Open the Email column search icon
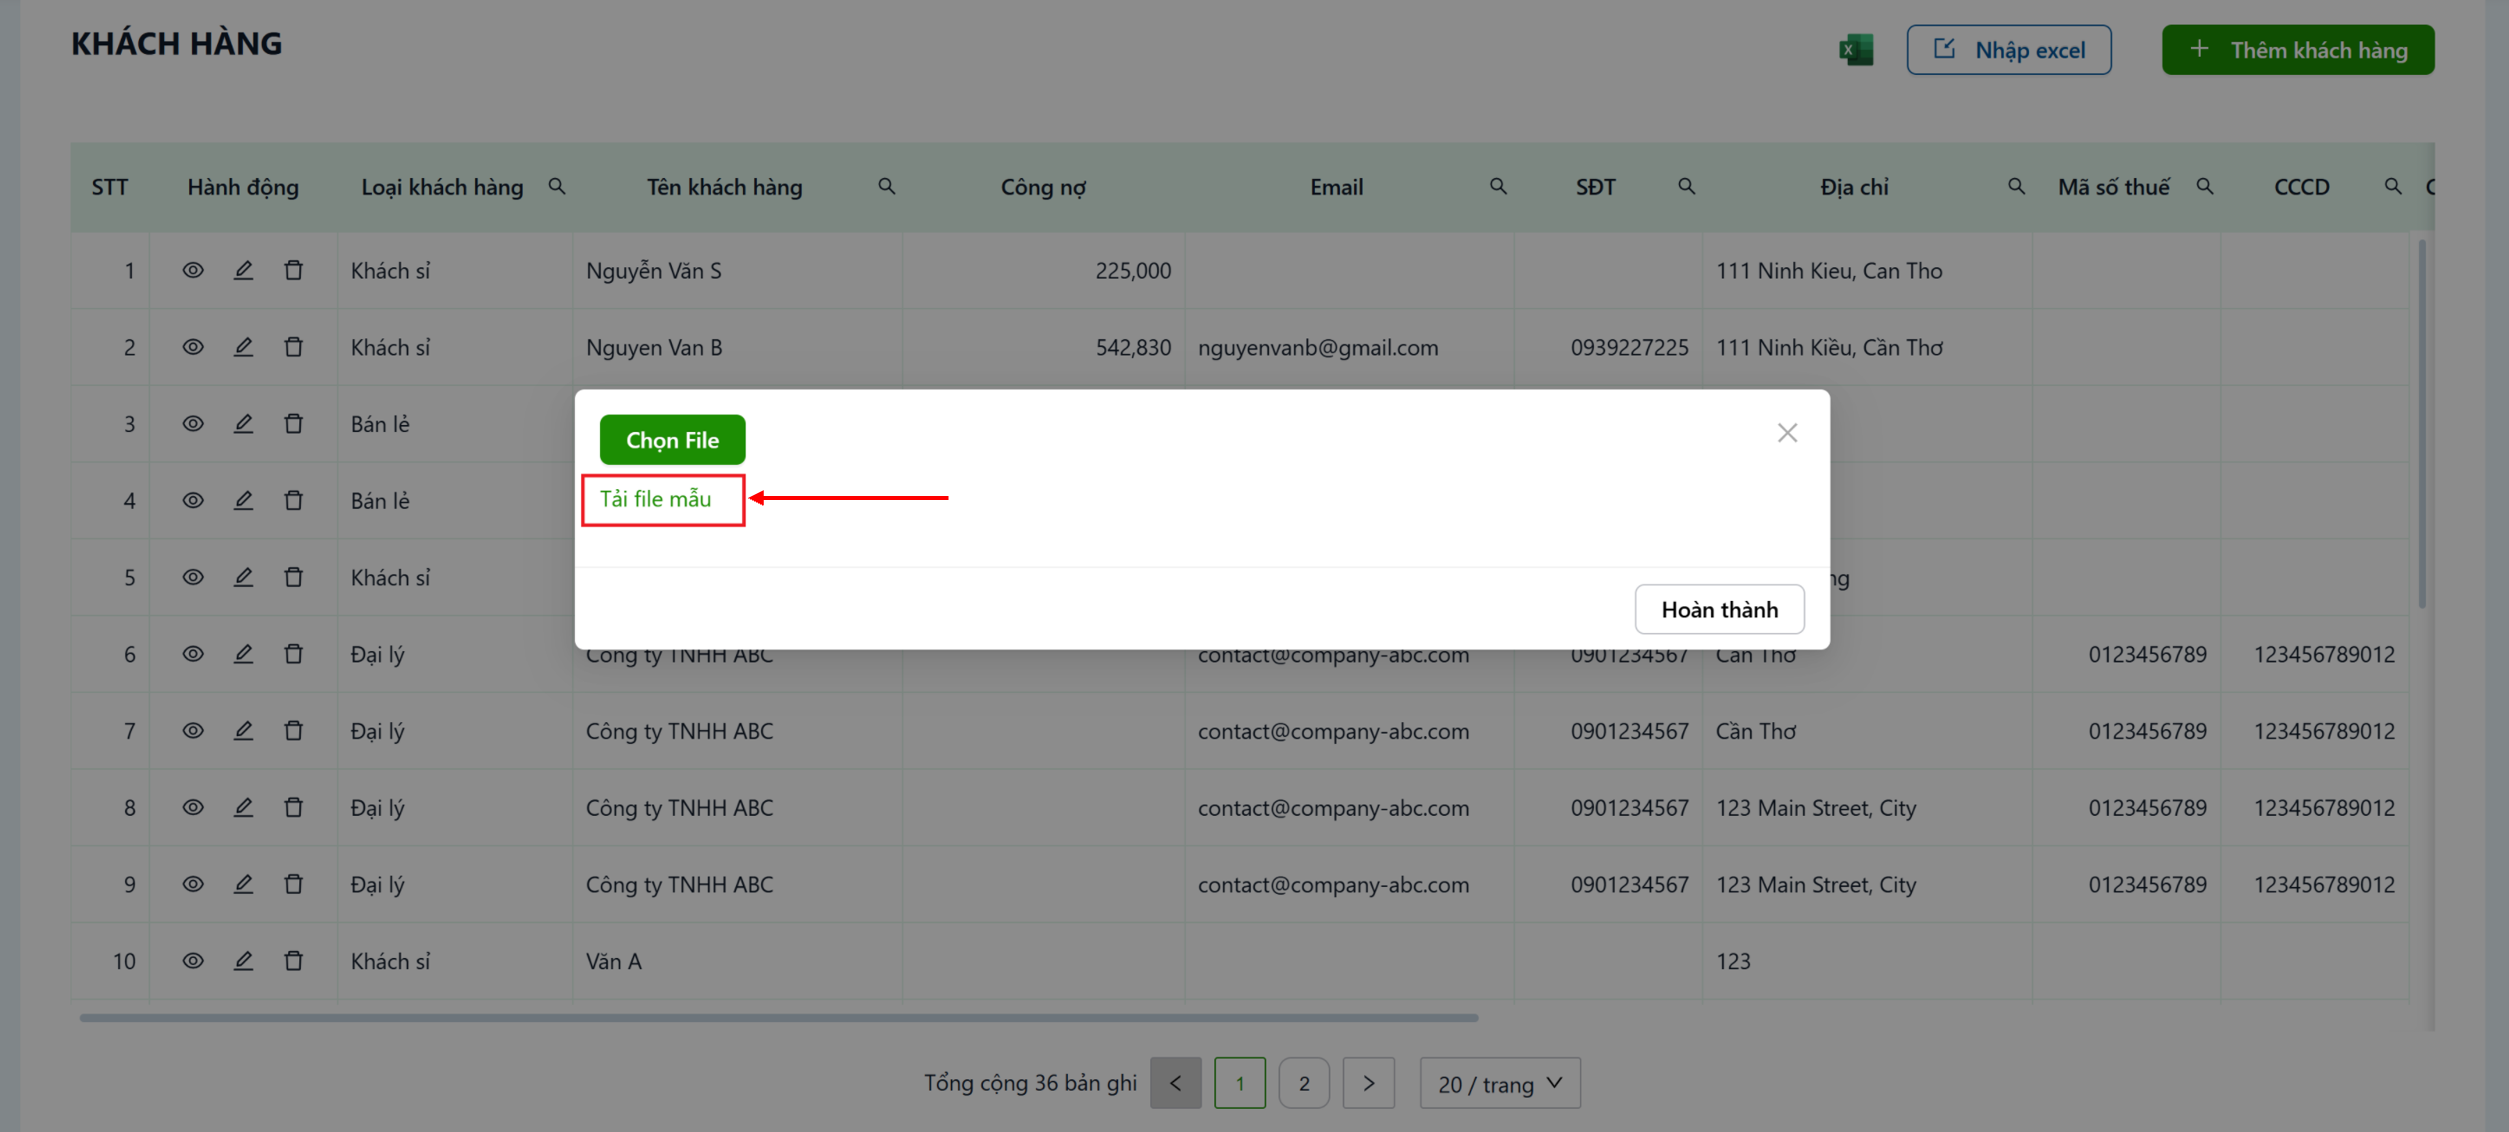The height and width of the screenshot is (1132, 2509). [x=1498, y=186]
